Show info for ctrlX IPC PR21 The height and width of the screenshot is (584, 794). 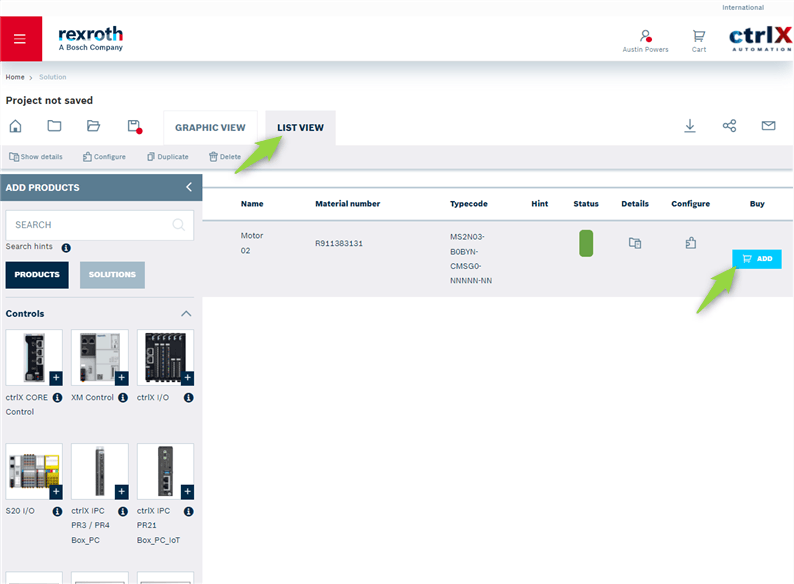pyautogui.click(x=189, y=512)
